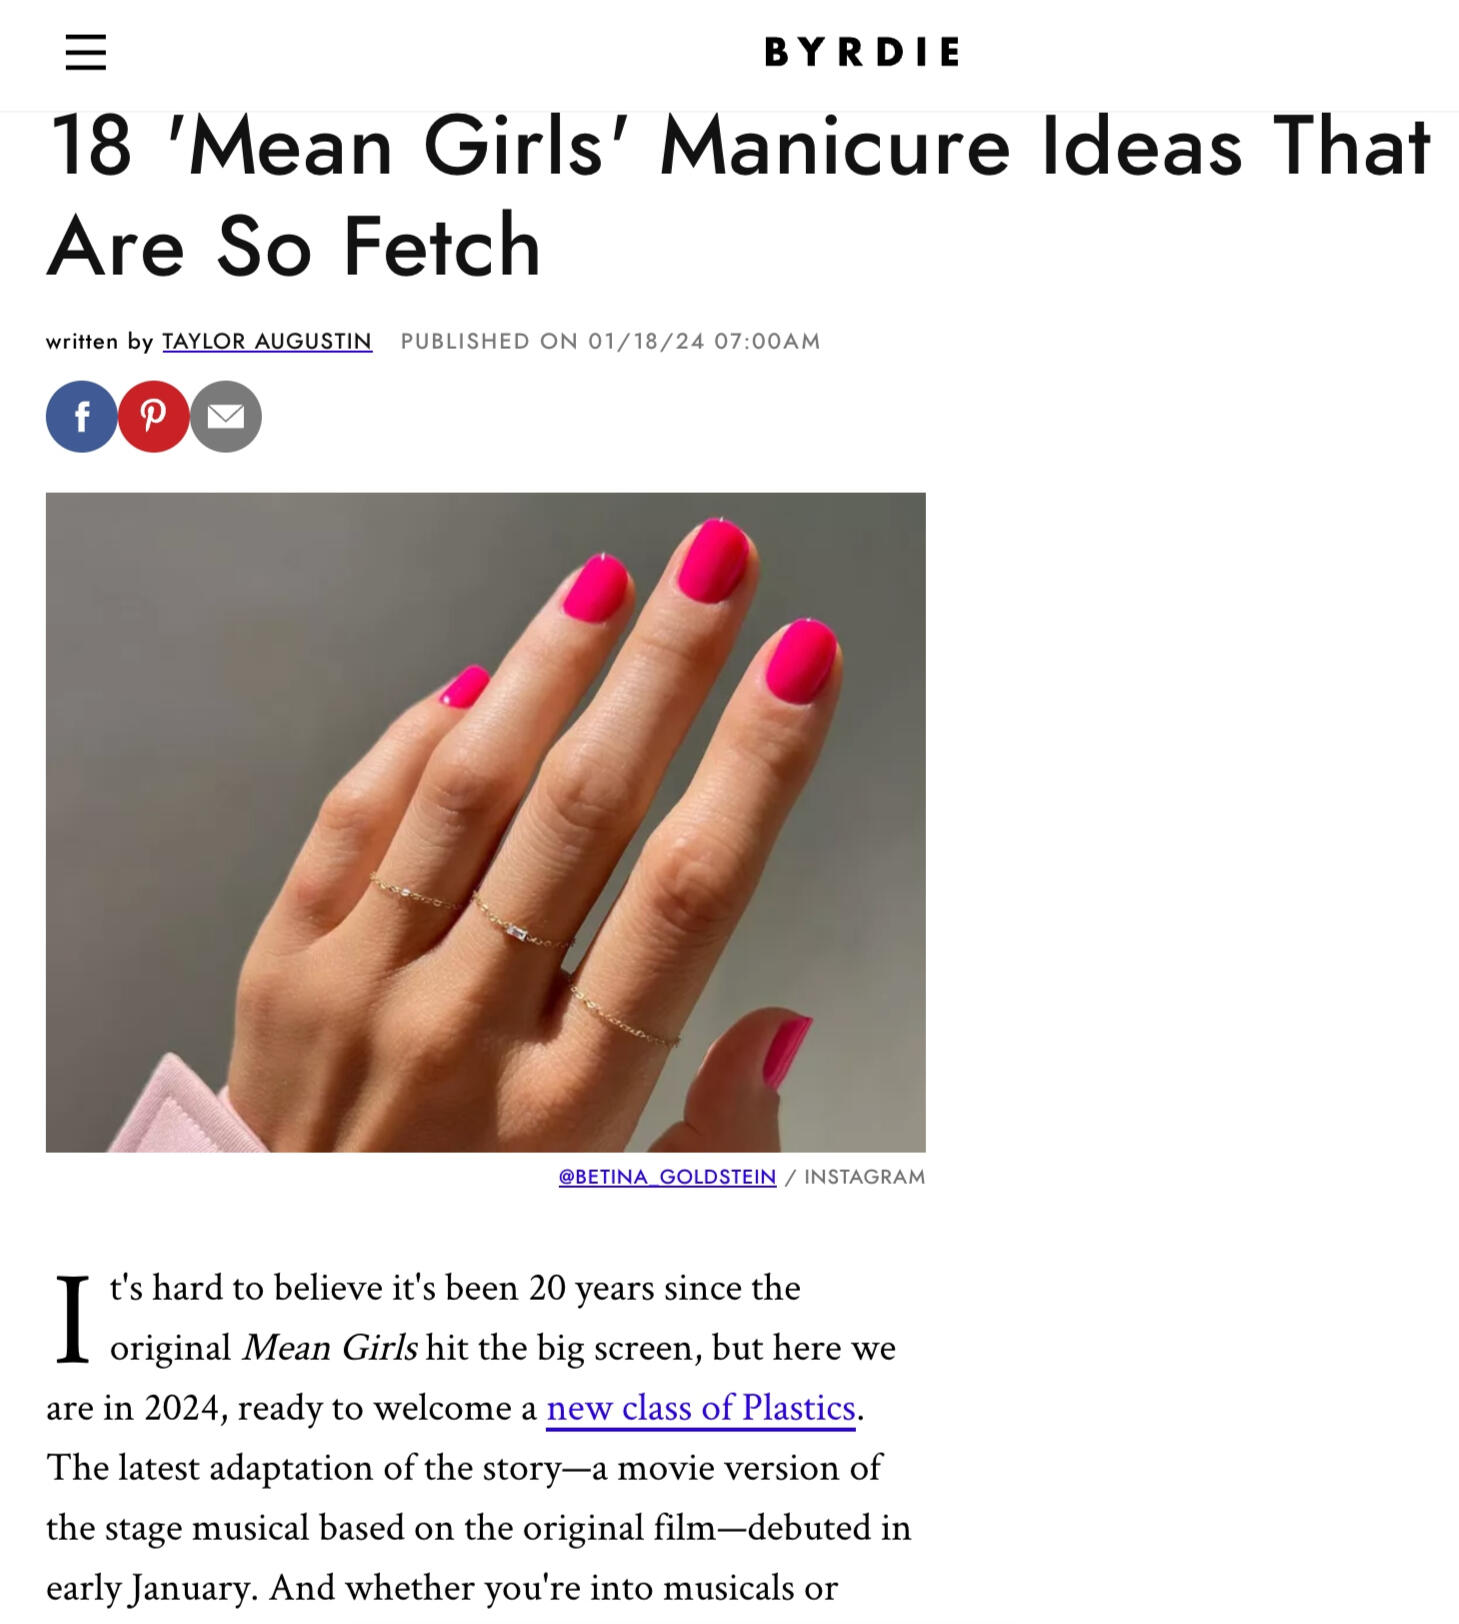Open the @BETINA_GOLDSTEIN credit link

667,1177
